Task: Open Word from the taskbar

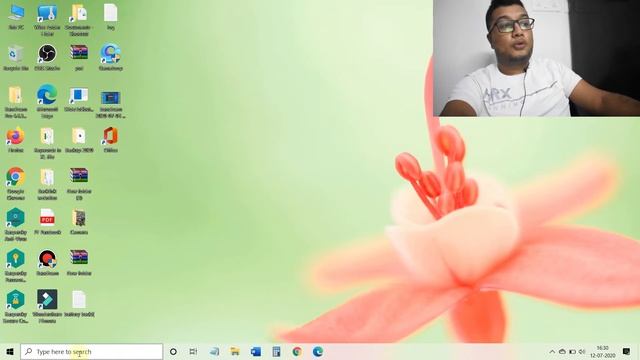Action: coord(256,351)
